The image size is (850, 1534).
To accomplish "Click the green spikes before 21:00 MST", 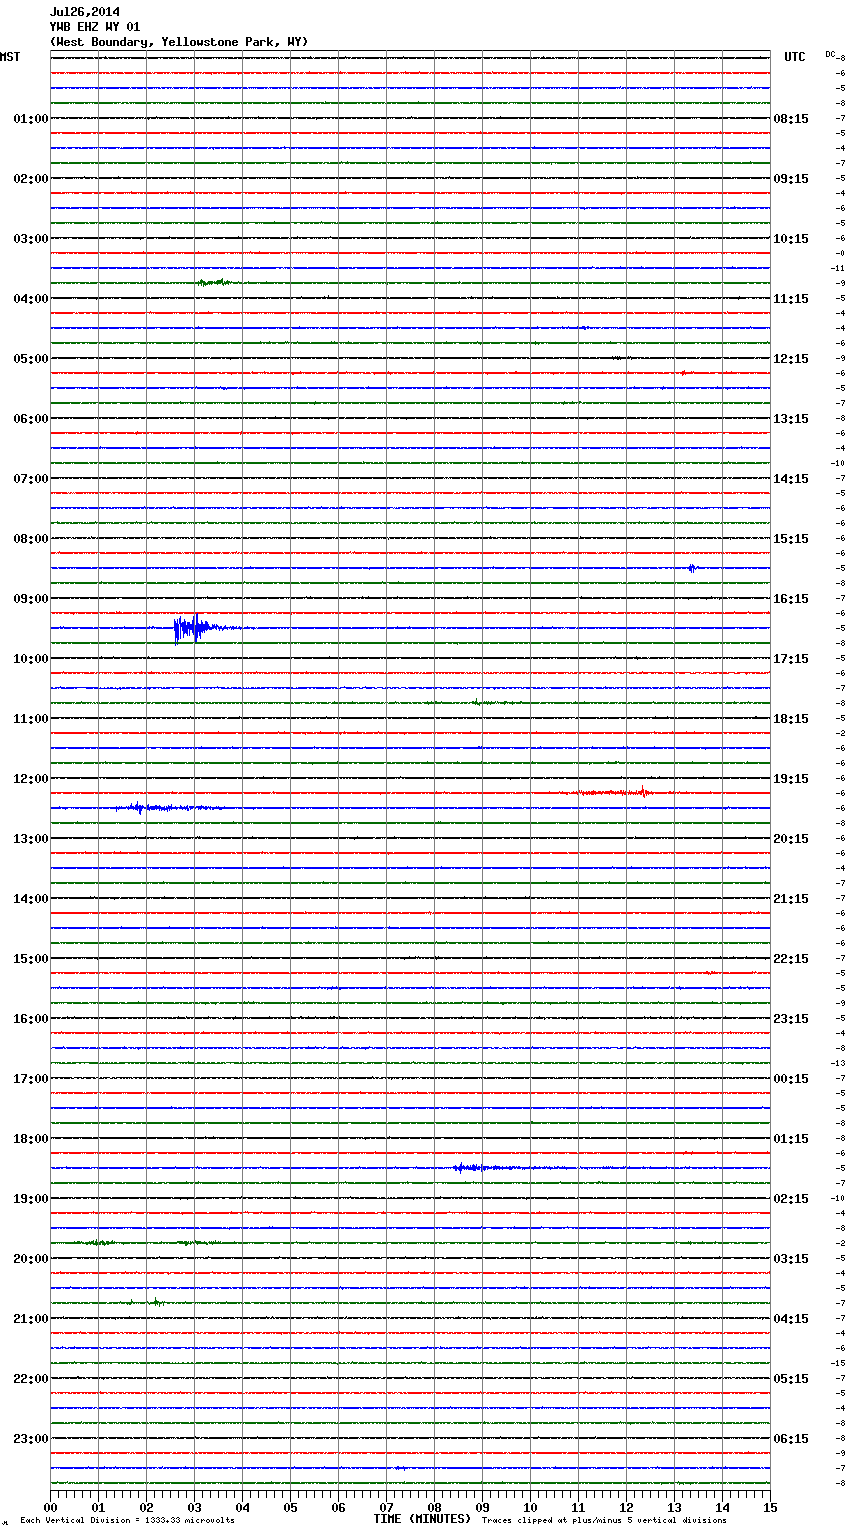I will (147, 1302).
